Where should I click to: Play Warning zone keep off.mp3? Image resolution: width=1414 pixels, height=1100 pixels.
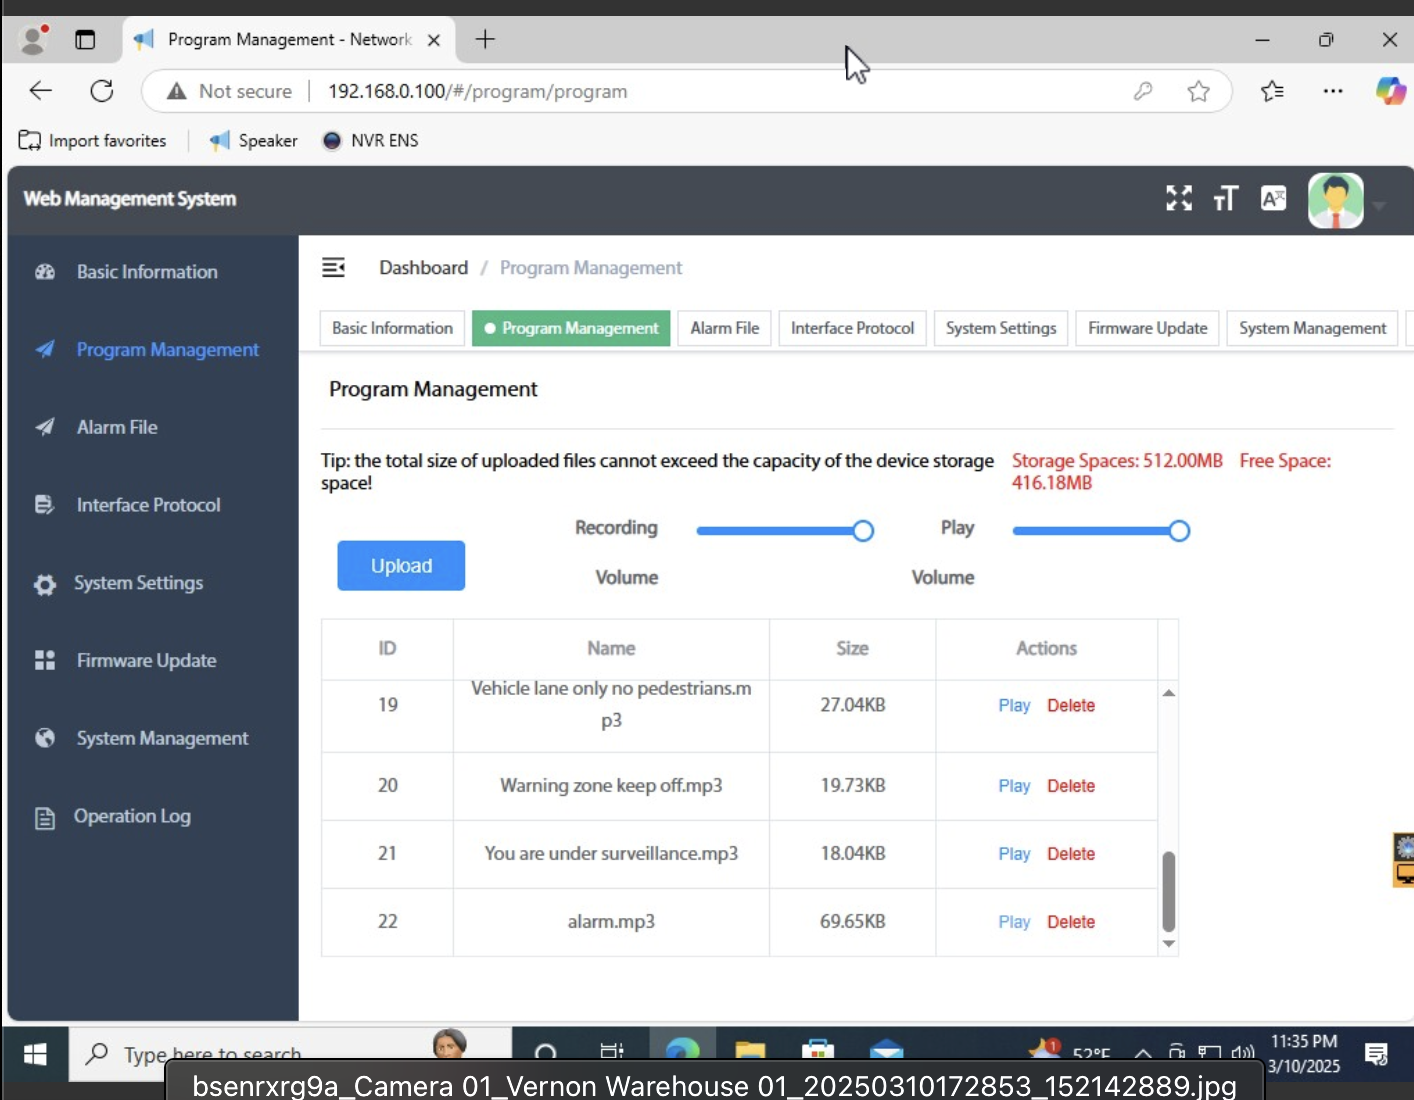tap(1014, 786)
